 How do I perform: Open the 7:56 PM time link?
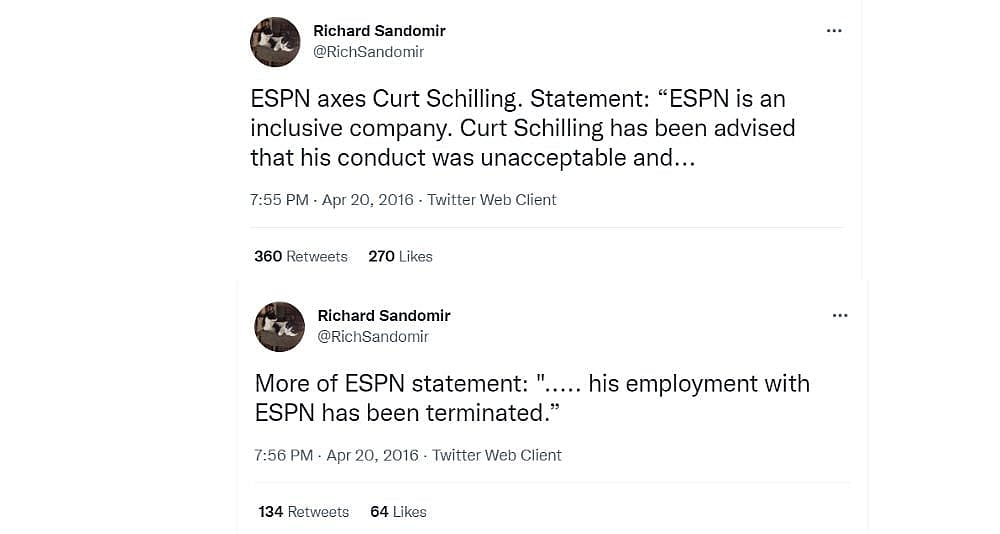point(284,455)
